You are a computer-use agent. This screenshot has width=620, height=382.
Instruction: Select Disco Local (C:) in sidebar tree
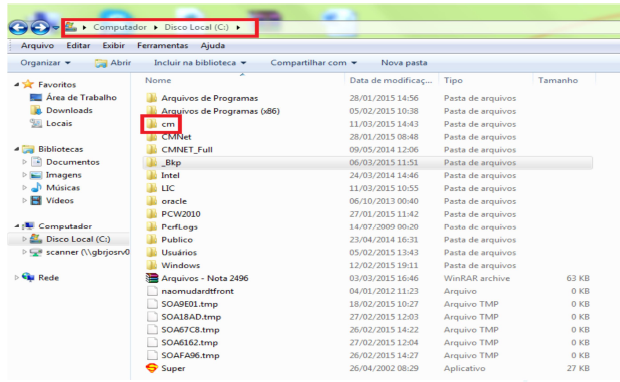point(78,239)
